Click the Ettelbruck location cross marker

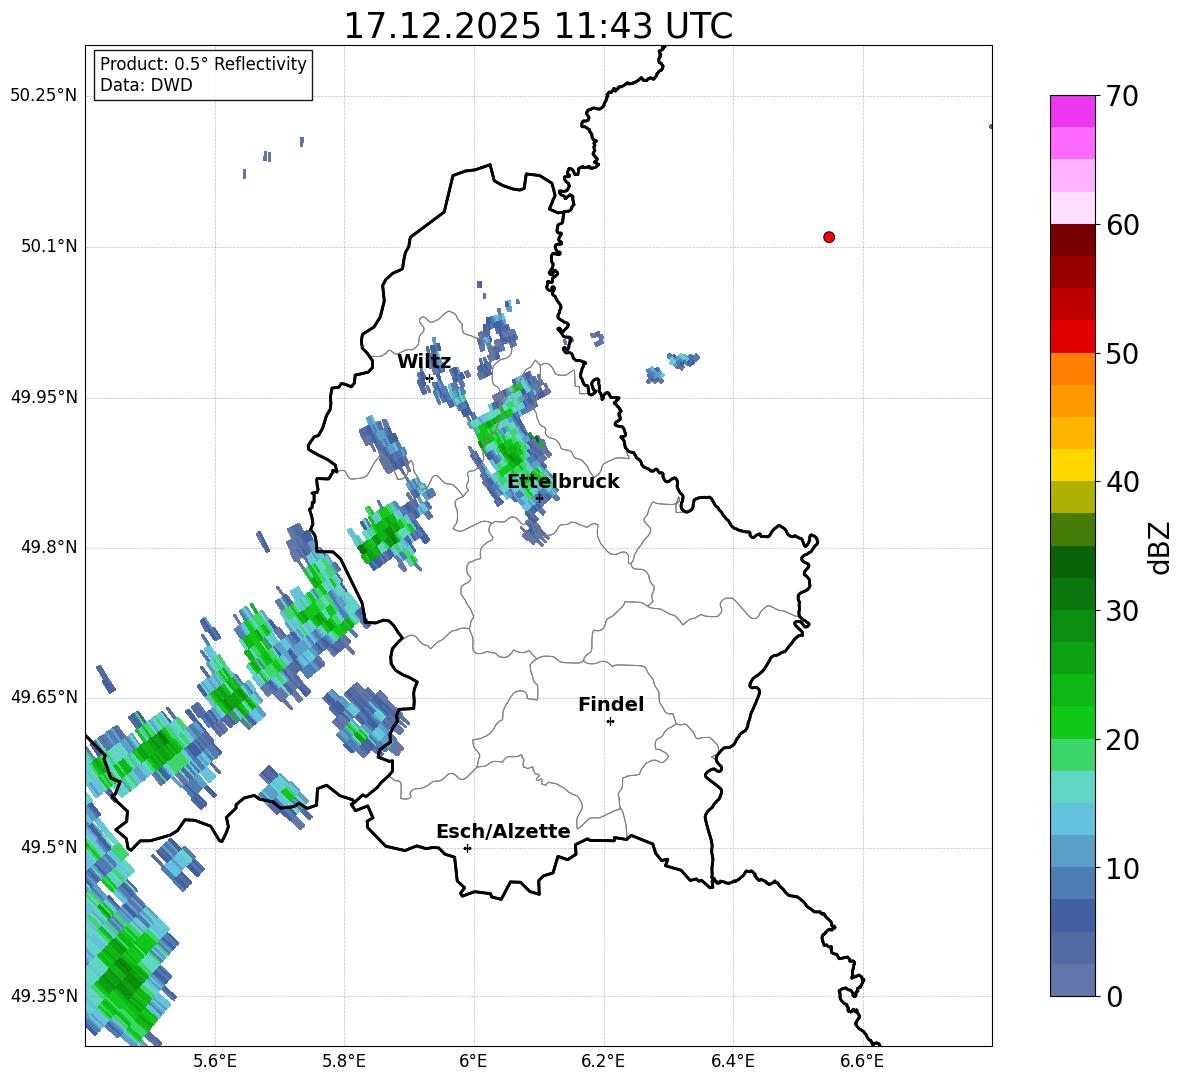click(x=539, y=498)
